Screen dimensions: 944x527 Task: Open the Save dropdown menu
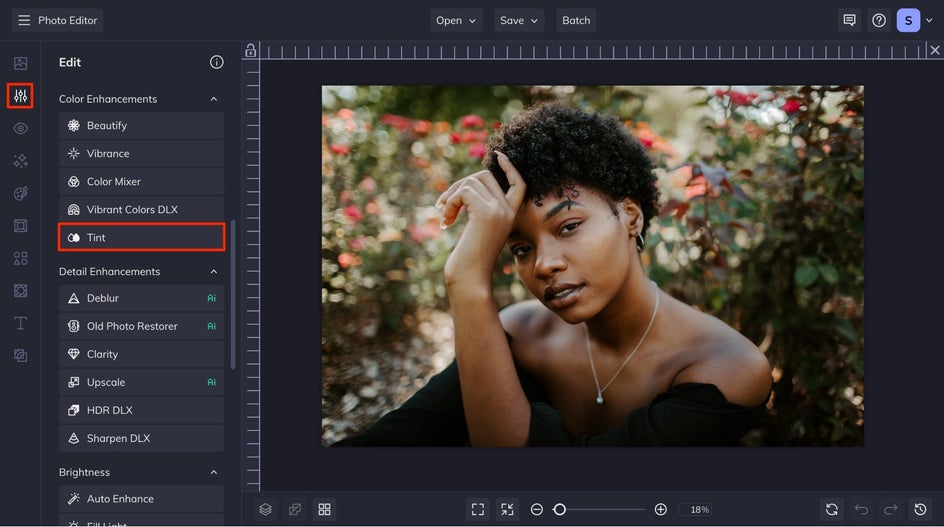pos(519,20)
